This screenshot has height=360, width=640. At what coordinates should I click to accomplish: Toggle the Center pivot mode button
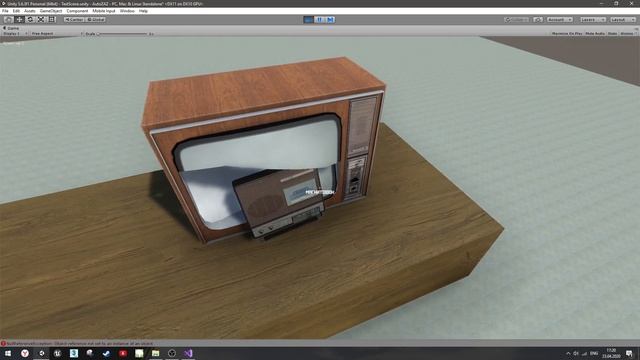pyautogui.click(x=74, y=20)
